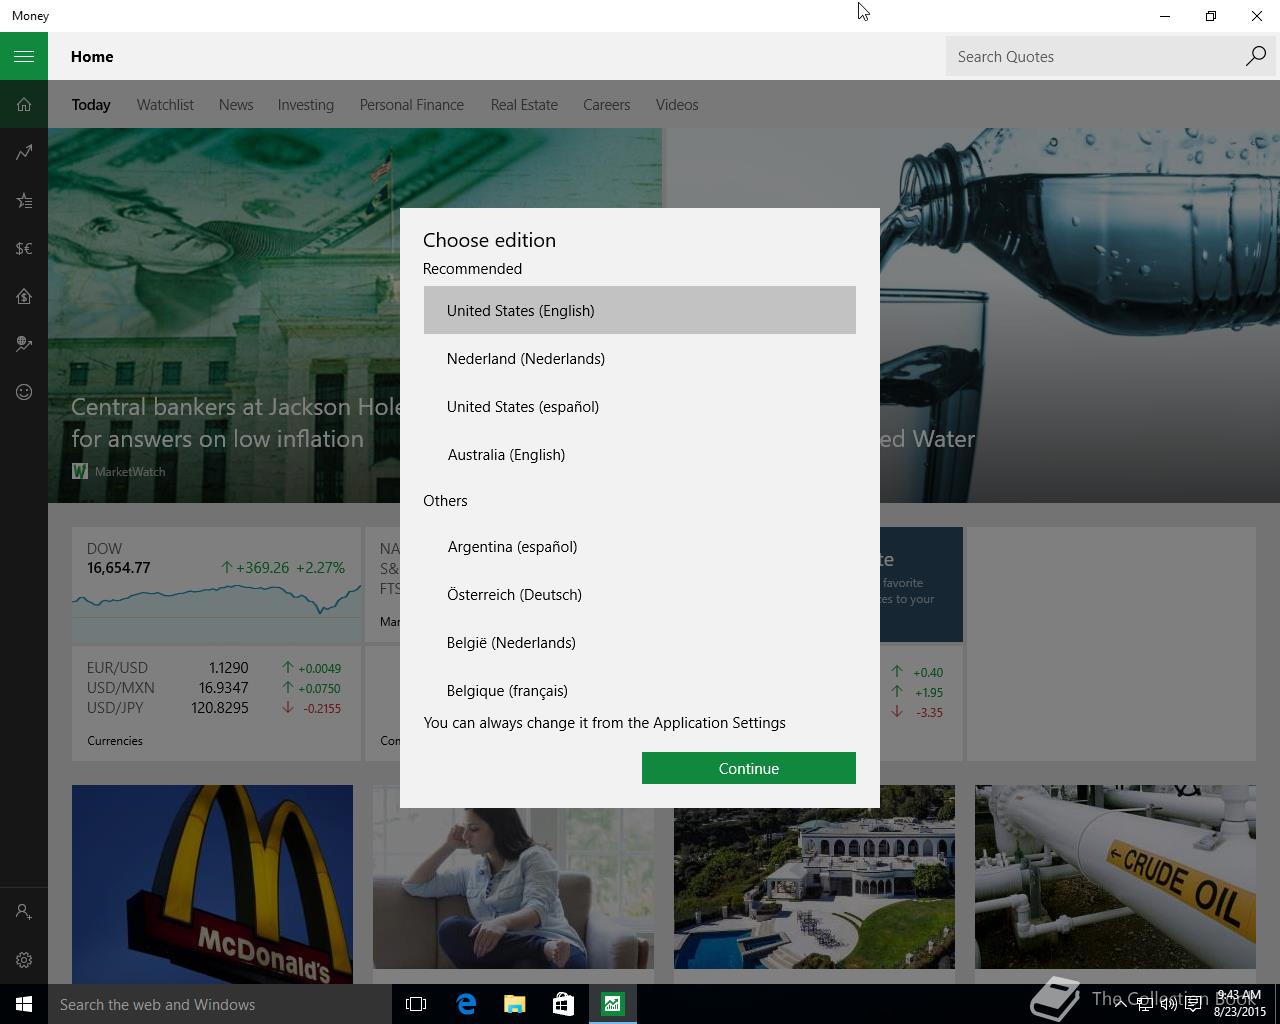The height and width of the screenshot is (1024, 1280).
Task: Select Australia (English) edition
Action: pyautogui.click(x=640, y=454)
